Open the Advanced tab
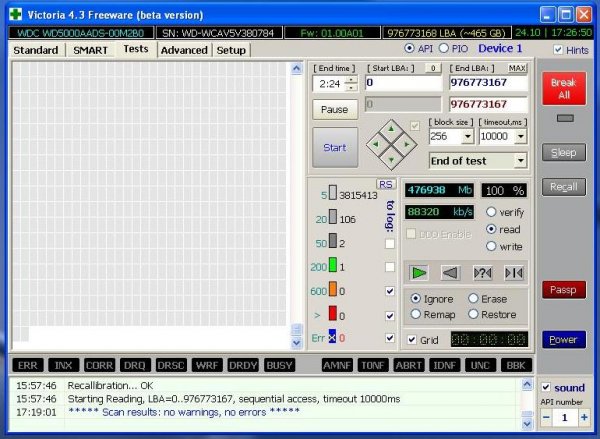The height and width of the screenshot is (439, 600). [184, 50]
